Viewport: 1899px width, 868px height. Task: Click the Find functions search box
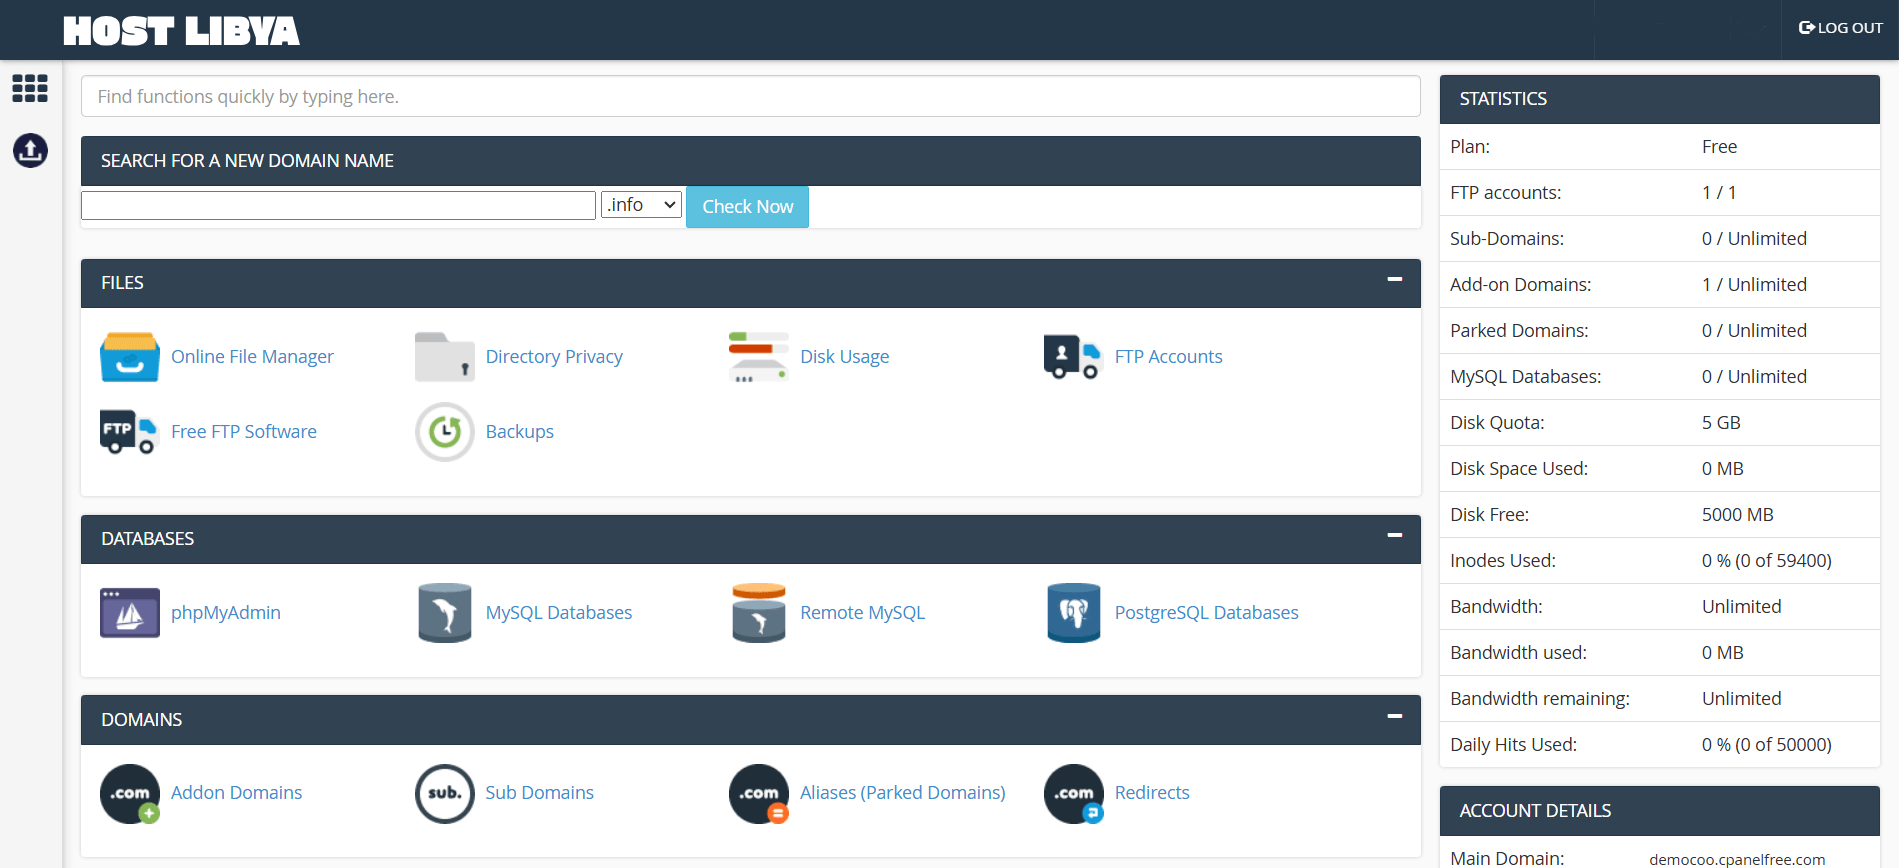click(x=750, y=97)
